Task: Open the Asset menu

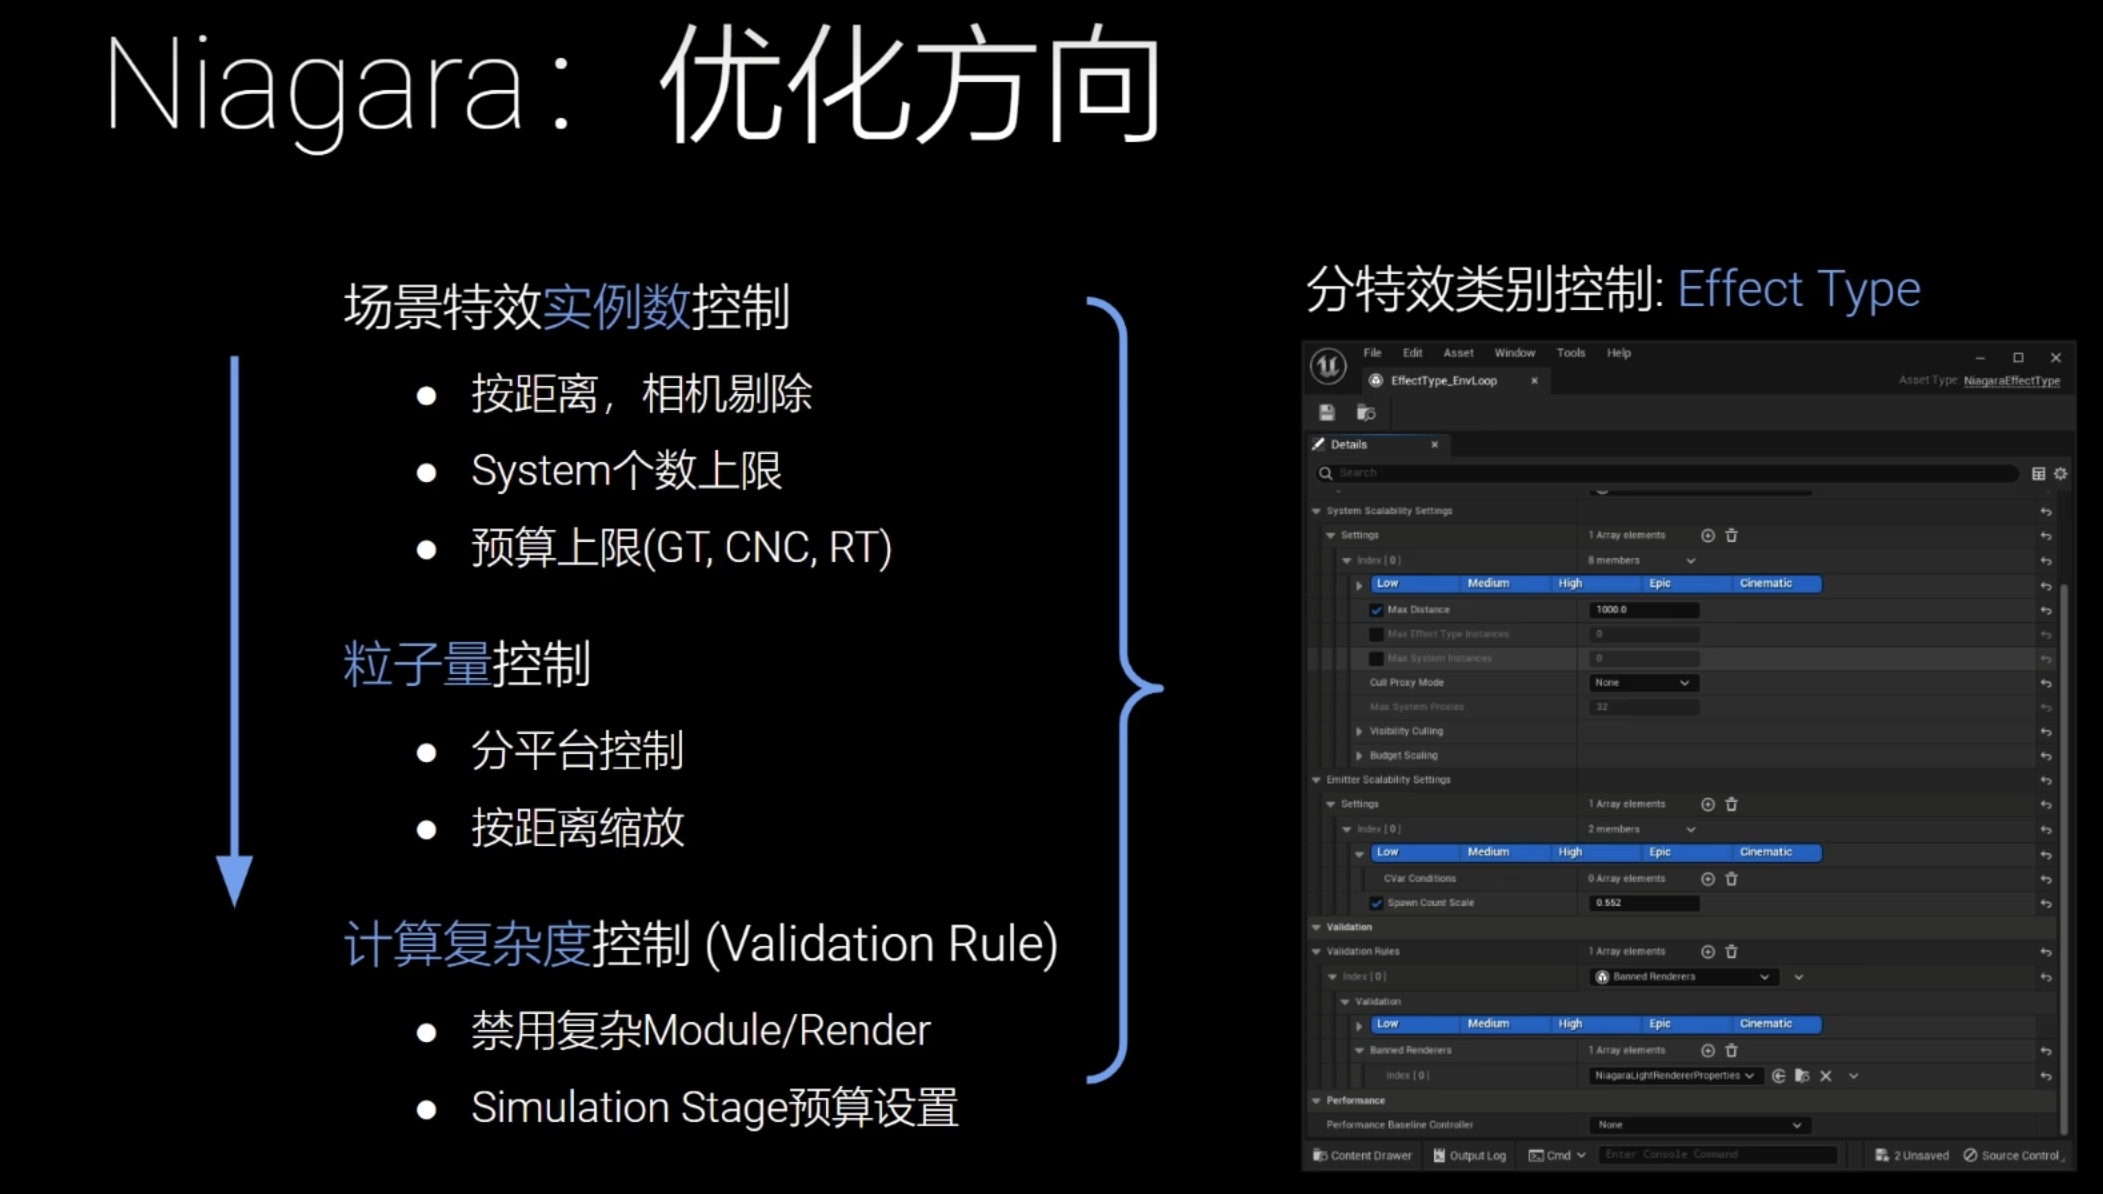Action: pyautogui.click(x=1458, y=353)
